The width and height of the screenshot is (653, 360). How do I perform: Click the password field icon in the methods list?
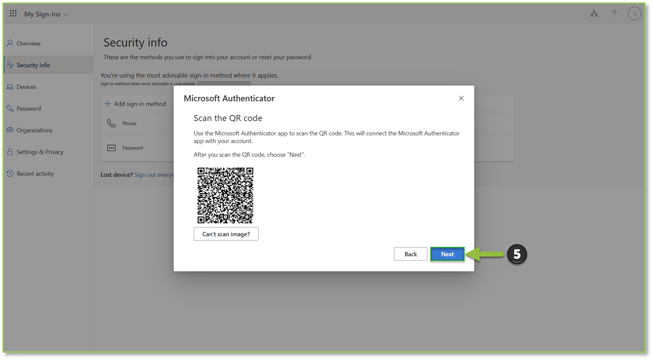point(111,148)
